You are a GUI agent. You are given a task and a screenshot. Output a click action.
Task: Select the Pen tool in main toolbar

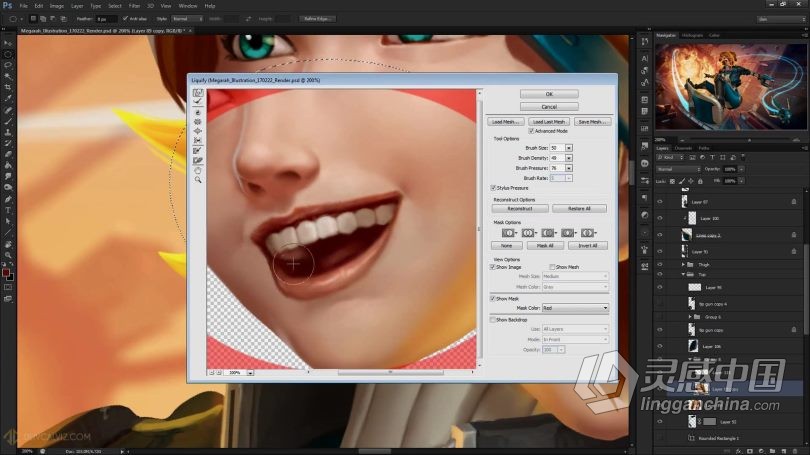(x=8, y=199)
